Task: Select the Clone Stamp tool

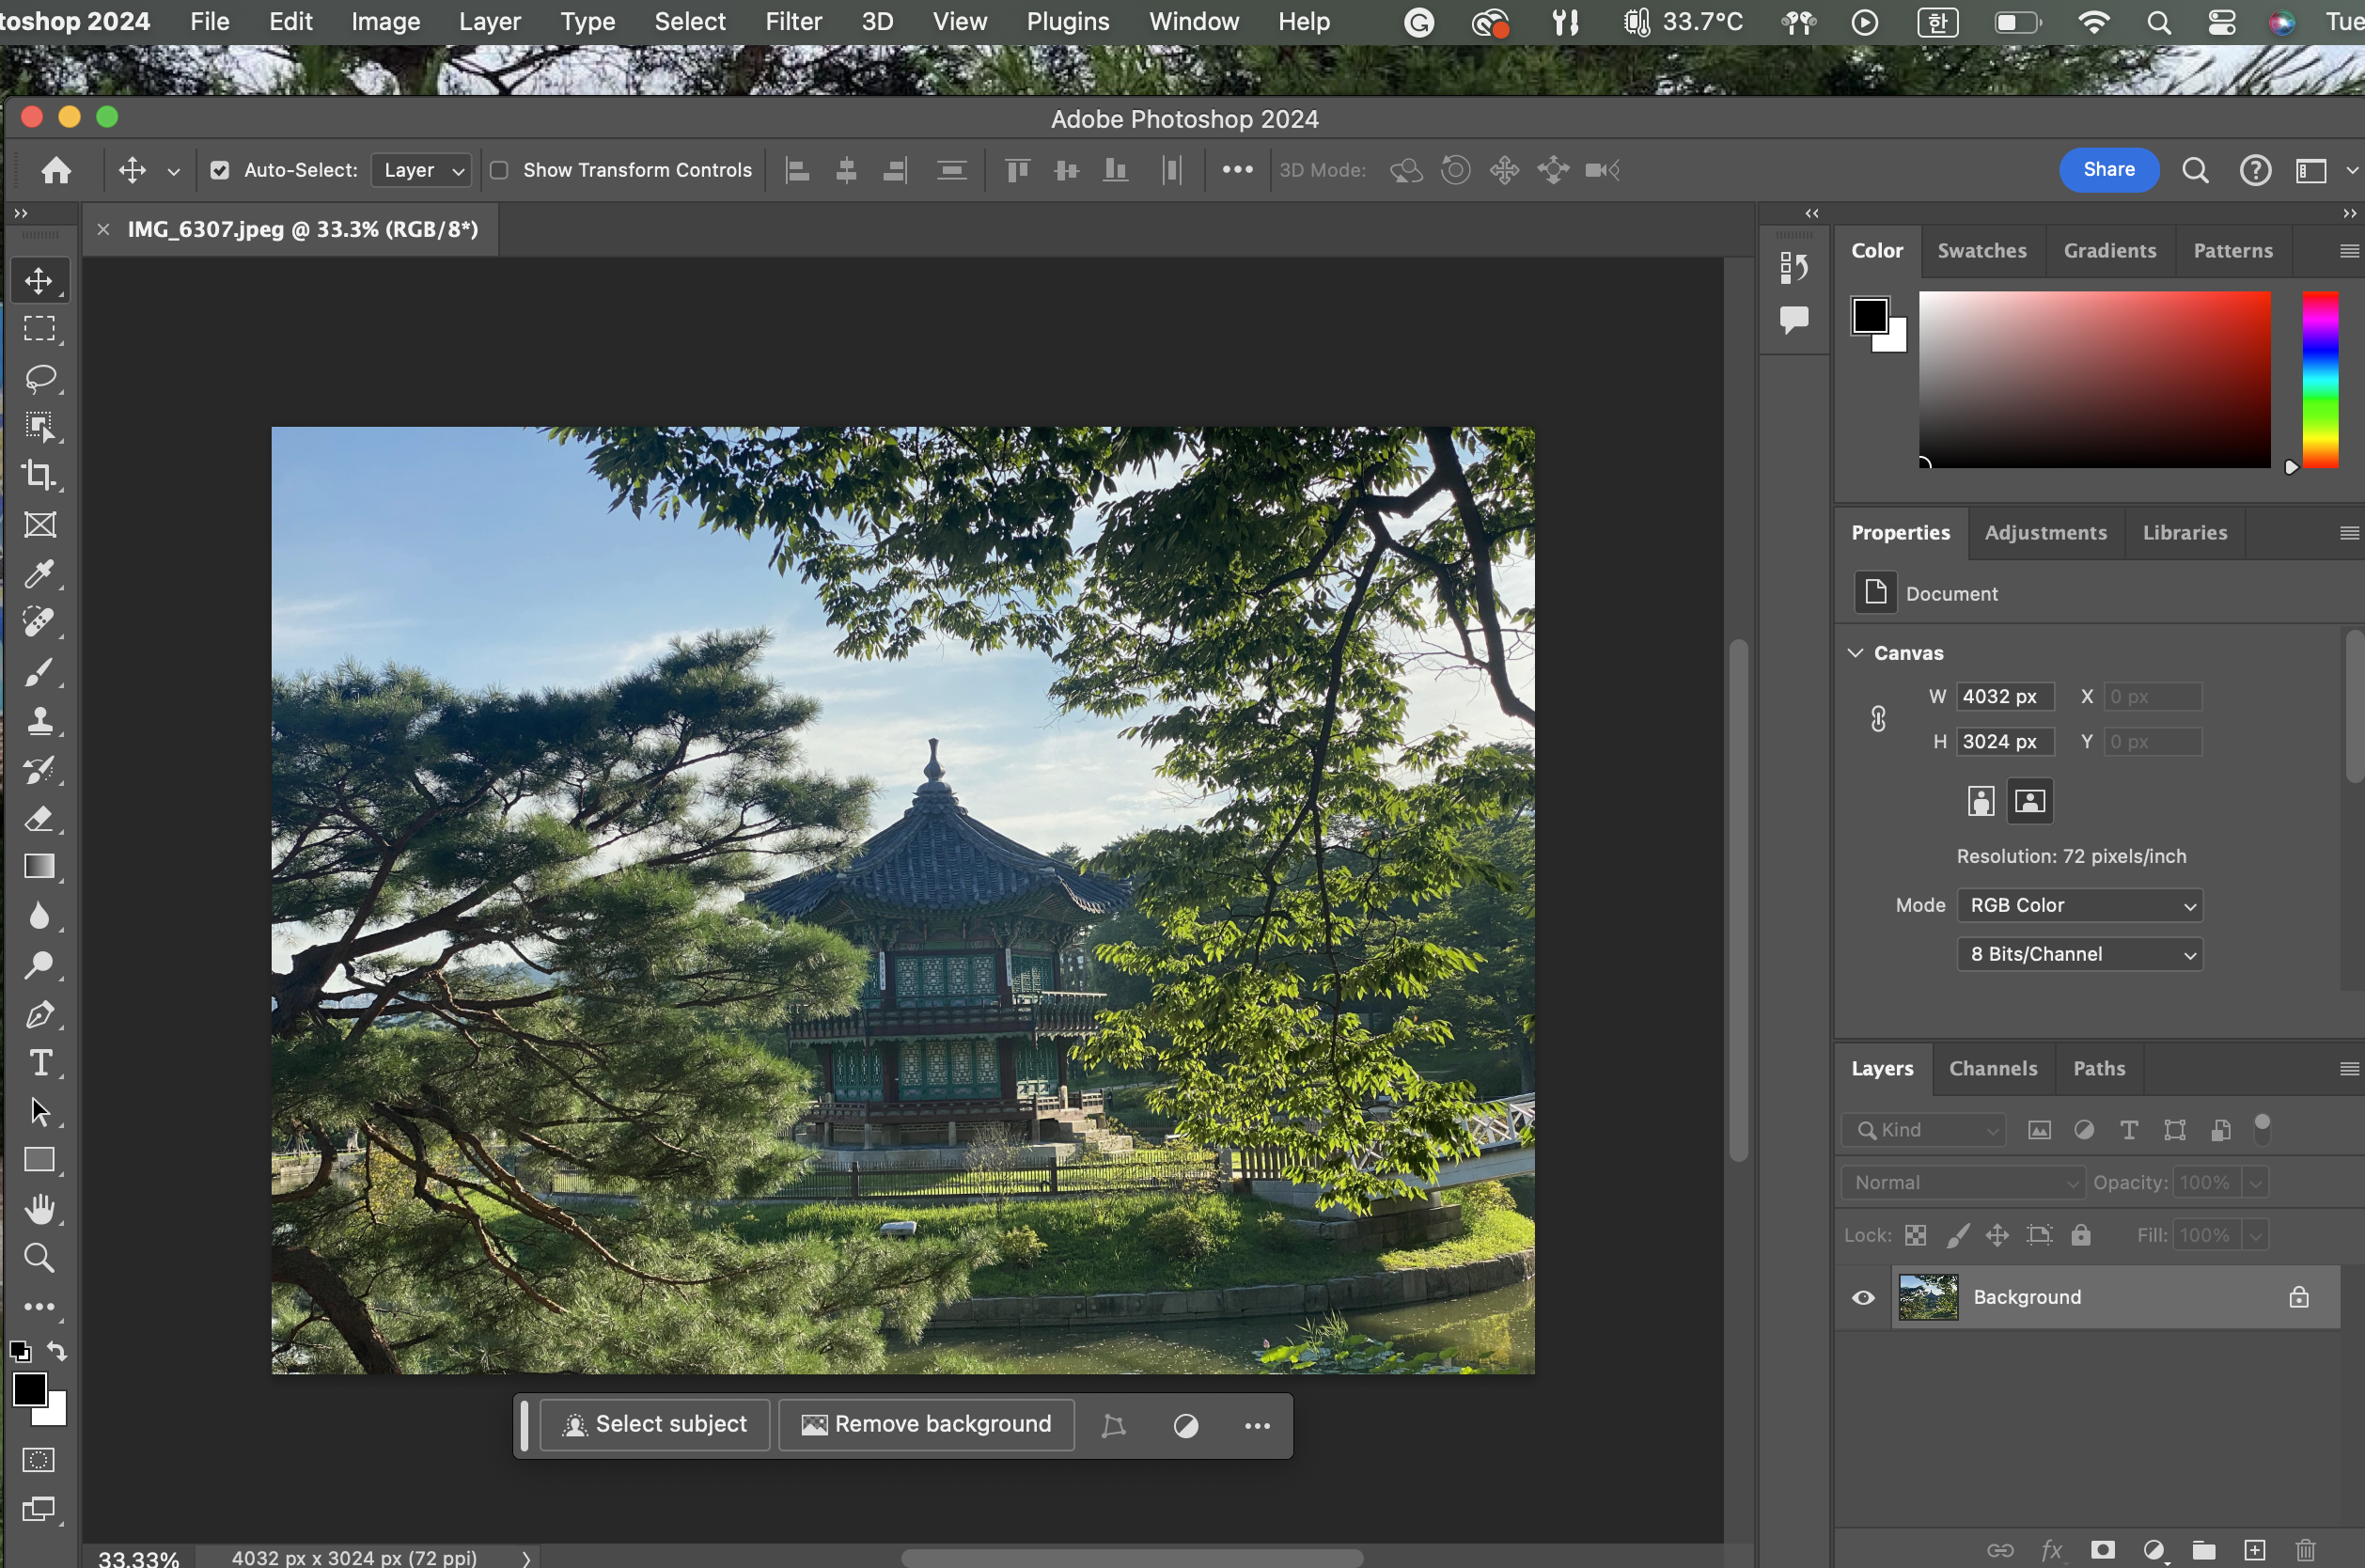Action: tap(40, 720)
